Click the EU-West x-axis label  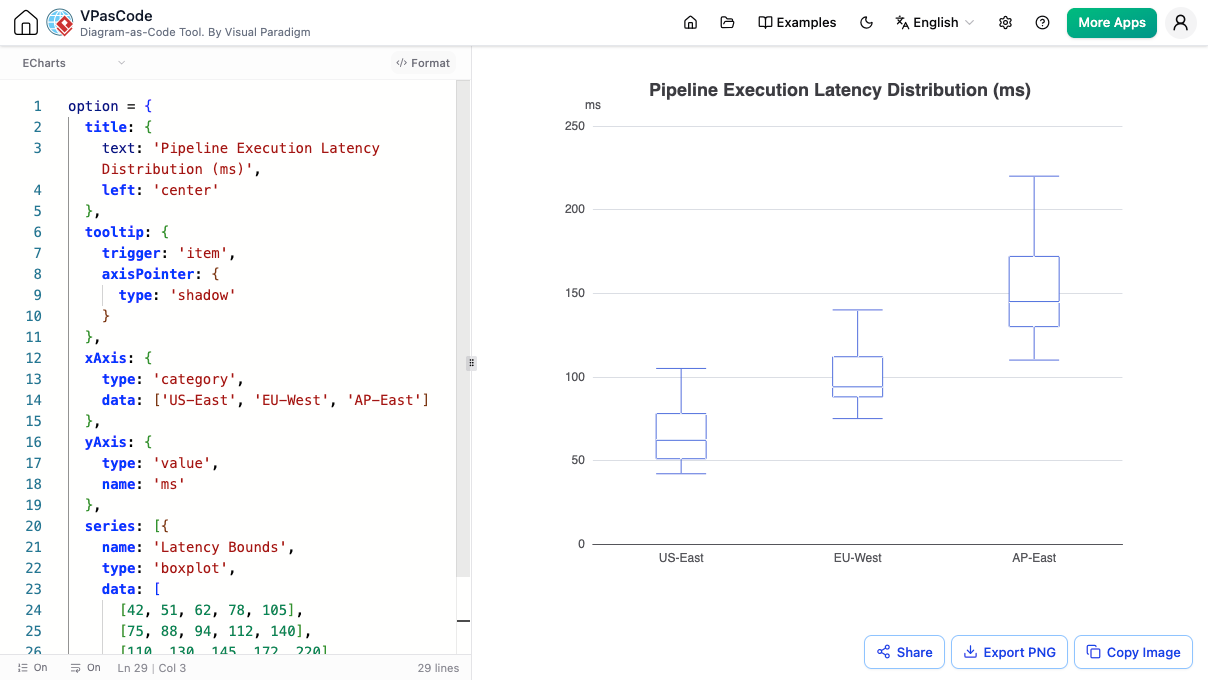858,558
